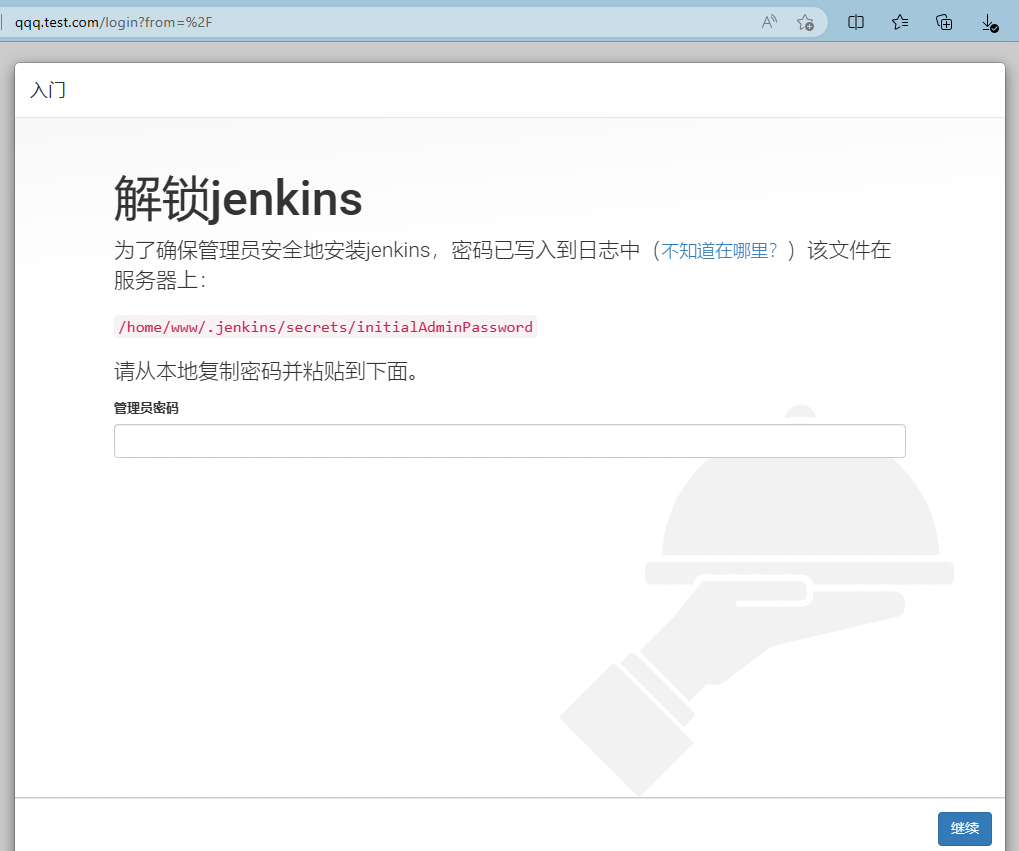The height and width of the screenshot is (851, 1019).
Task: Open the Favorites list icon
Action: point(900,22)
